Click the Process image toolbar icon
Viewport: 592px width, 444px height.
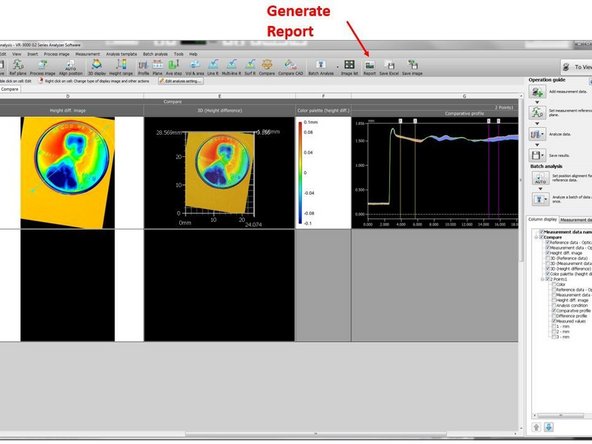pyautogui.click(x=43, y=67)
